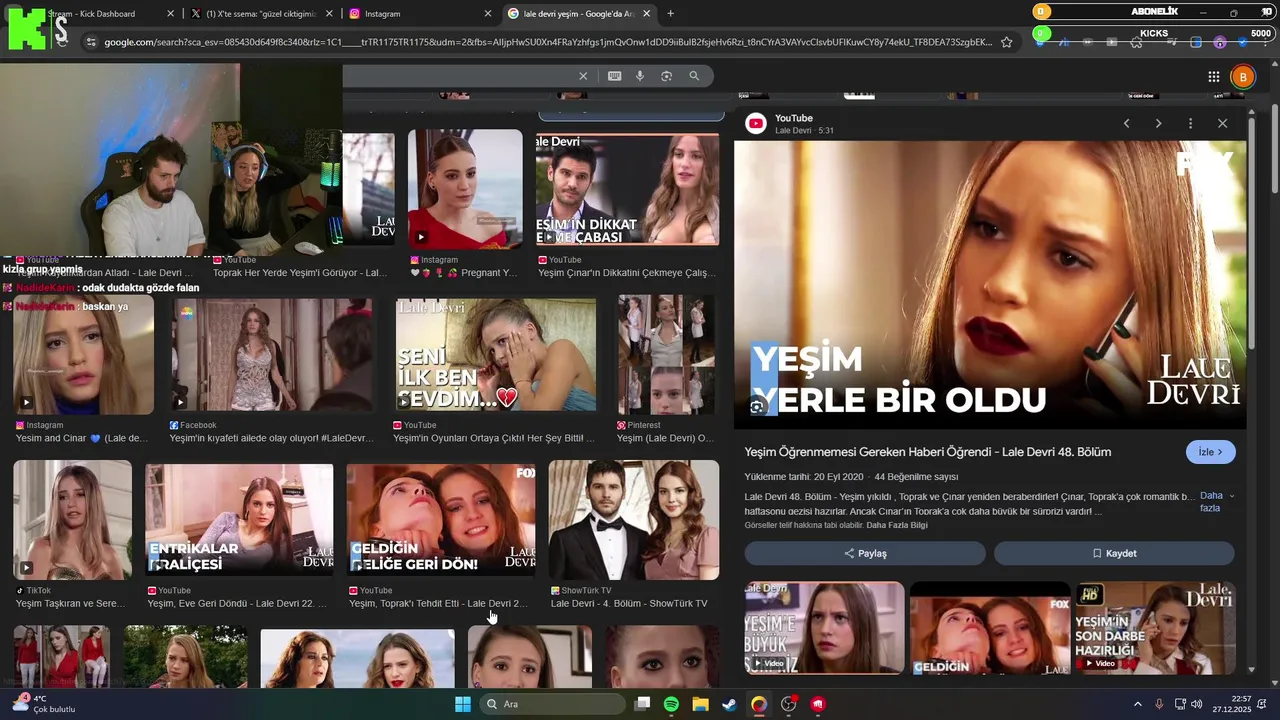Click the magnifying glass search icon

(694, 76)
